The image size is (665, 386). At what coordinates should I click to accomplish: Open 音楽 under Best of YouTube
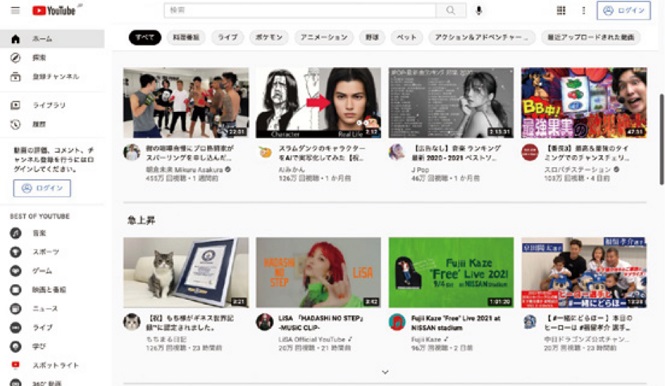tap(52, 233)
